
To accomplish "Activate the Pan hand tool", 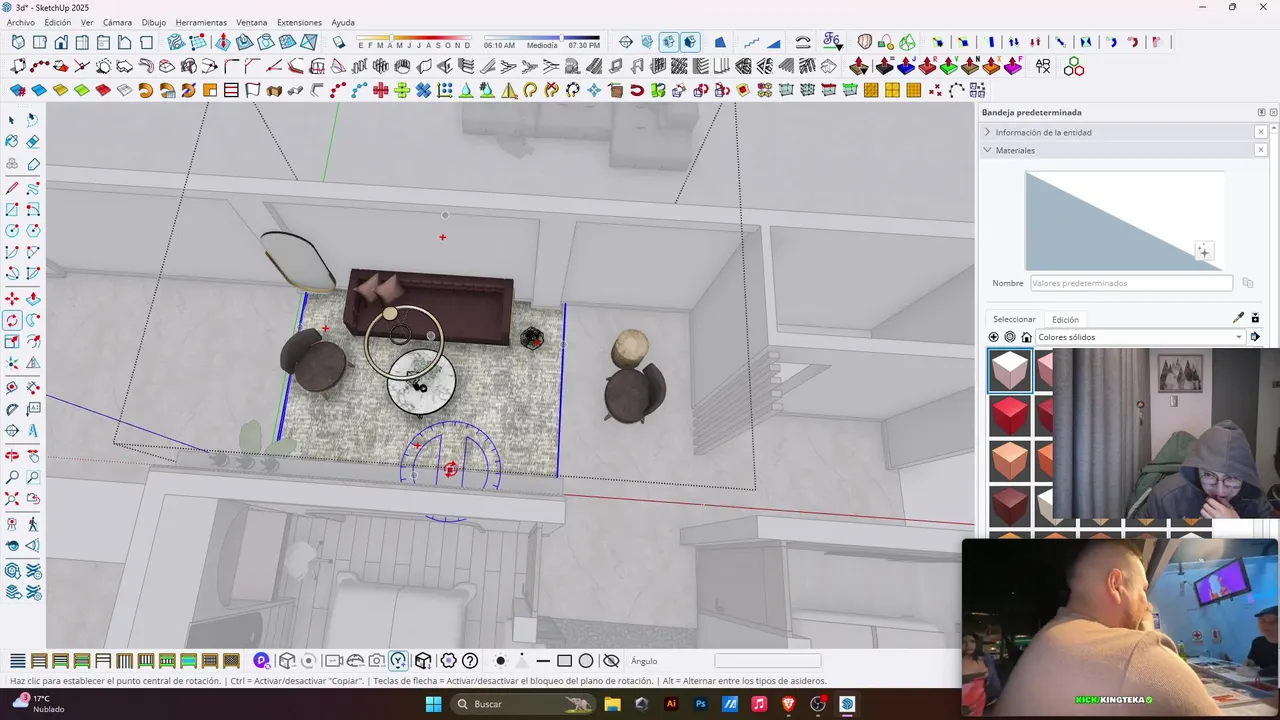I will point(33,455).
